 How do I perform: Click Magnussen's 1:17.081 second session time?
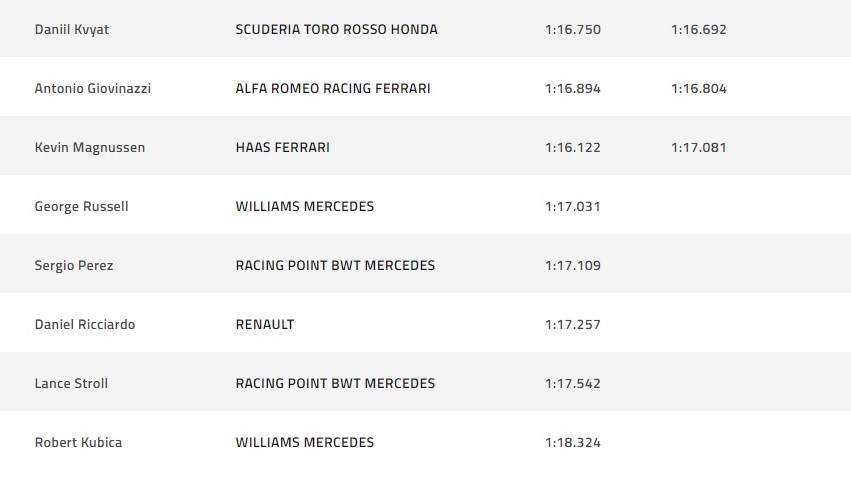pos(699,147)
